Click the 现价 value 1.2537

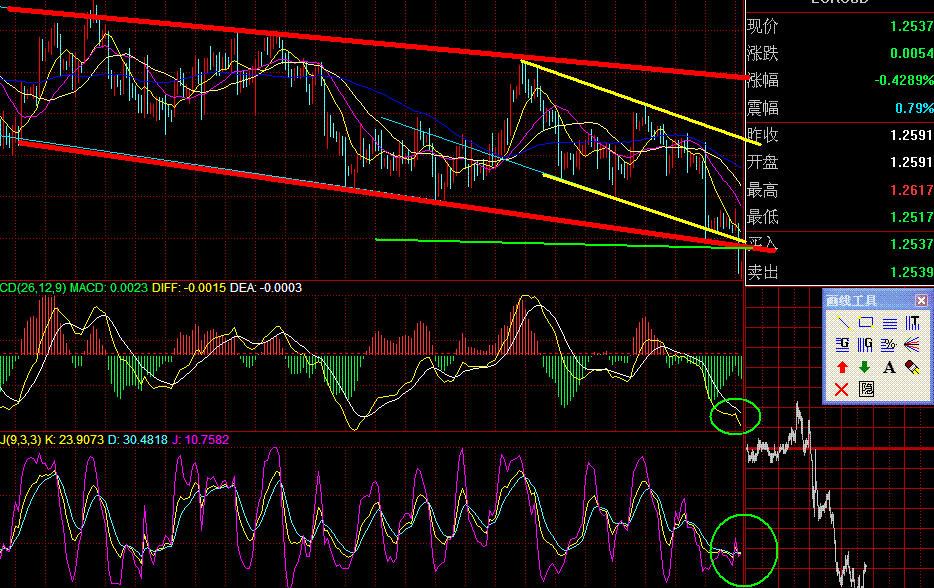point(911,26)
